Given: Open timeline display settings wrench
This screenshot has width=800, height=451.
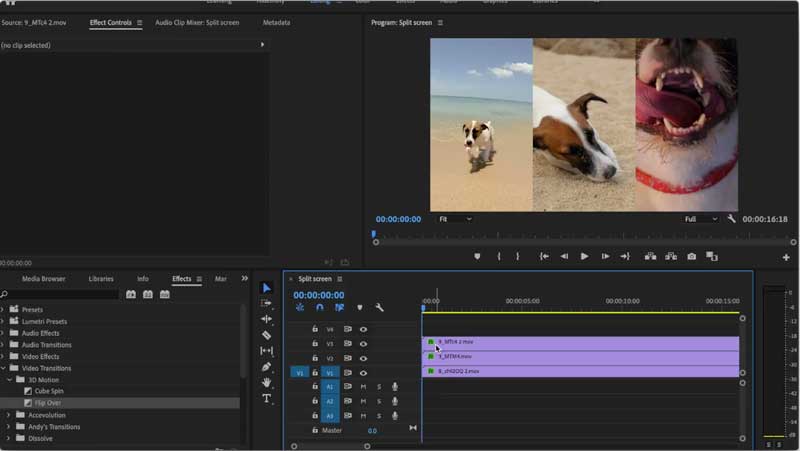Looking at the screenshot, I should tap(379, 308).
